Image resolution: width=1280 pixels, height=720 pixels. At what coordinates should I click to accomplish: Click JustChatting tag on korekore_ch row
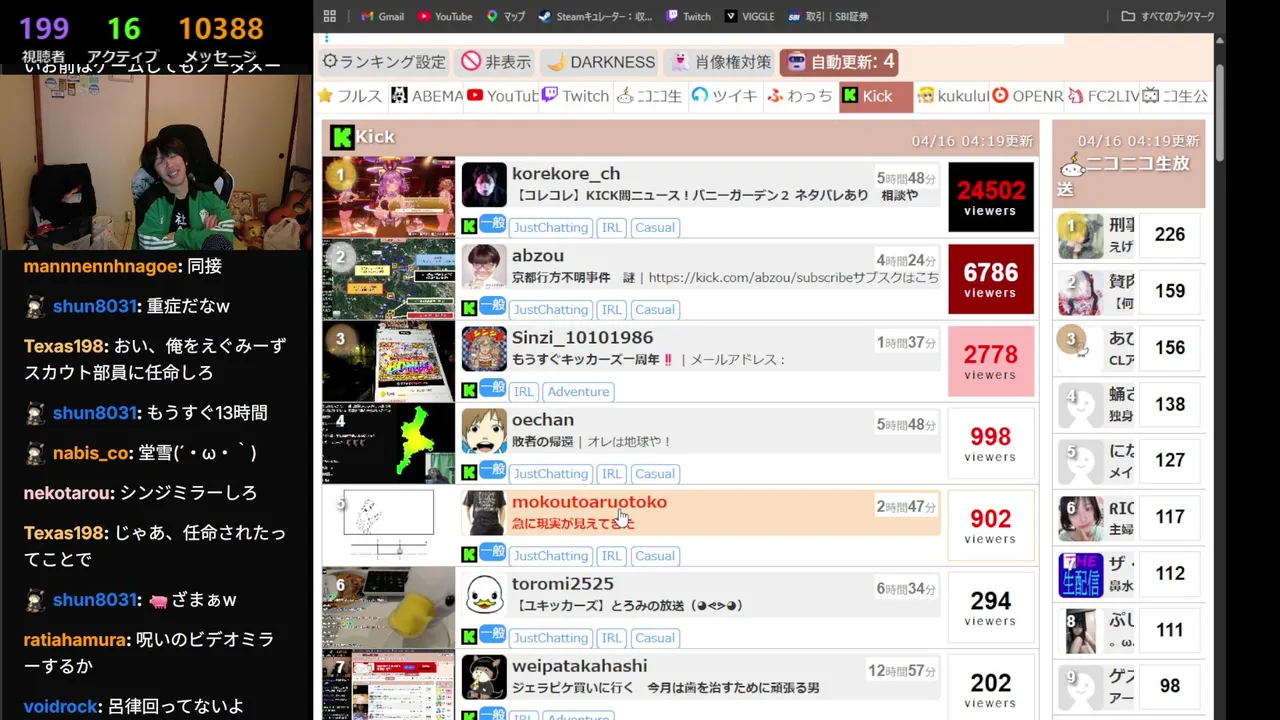point(551,228)
